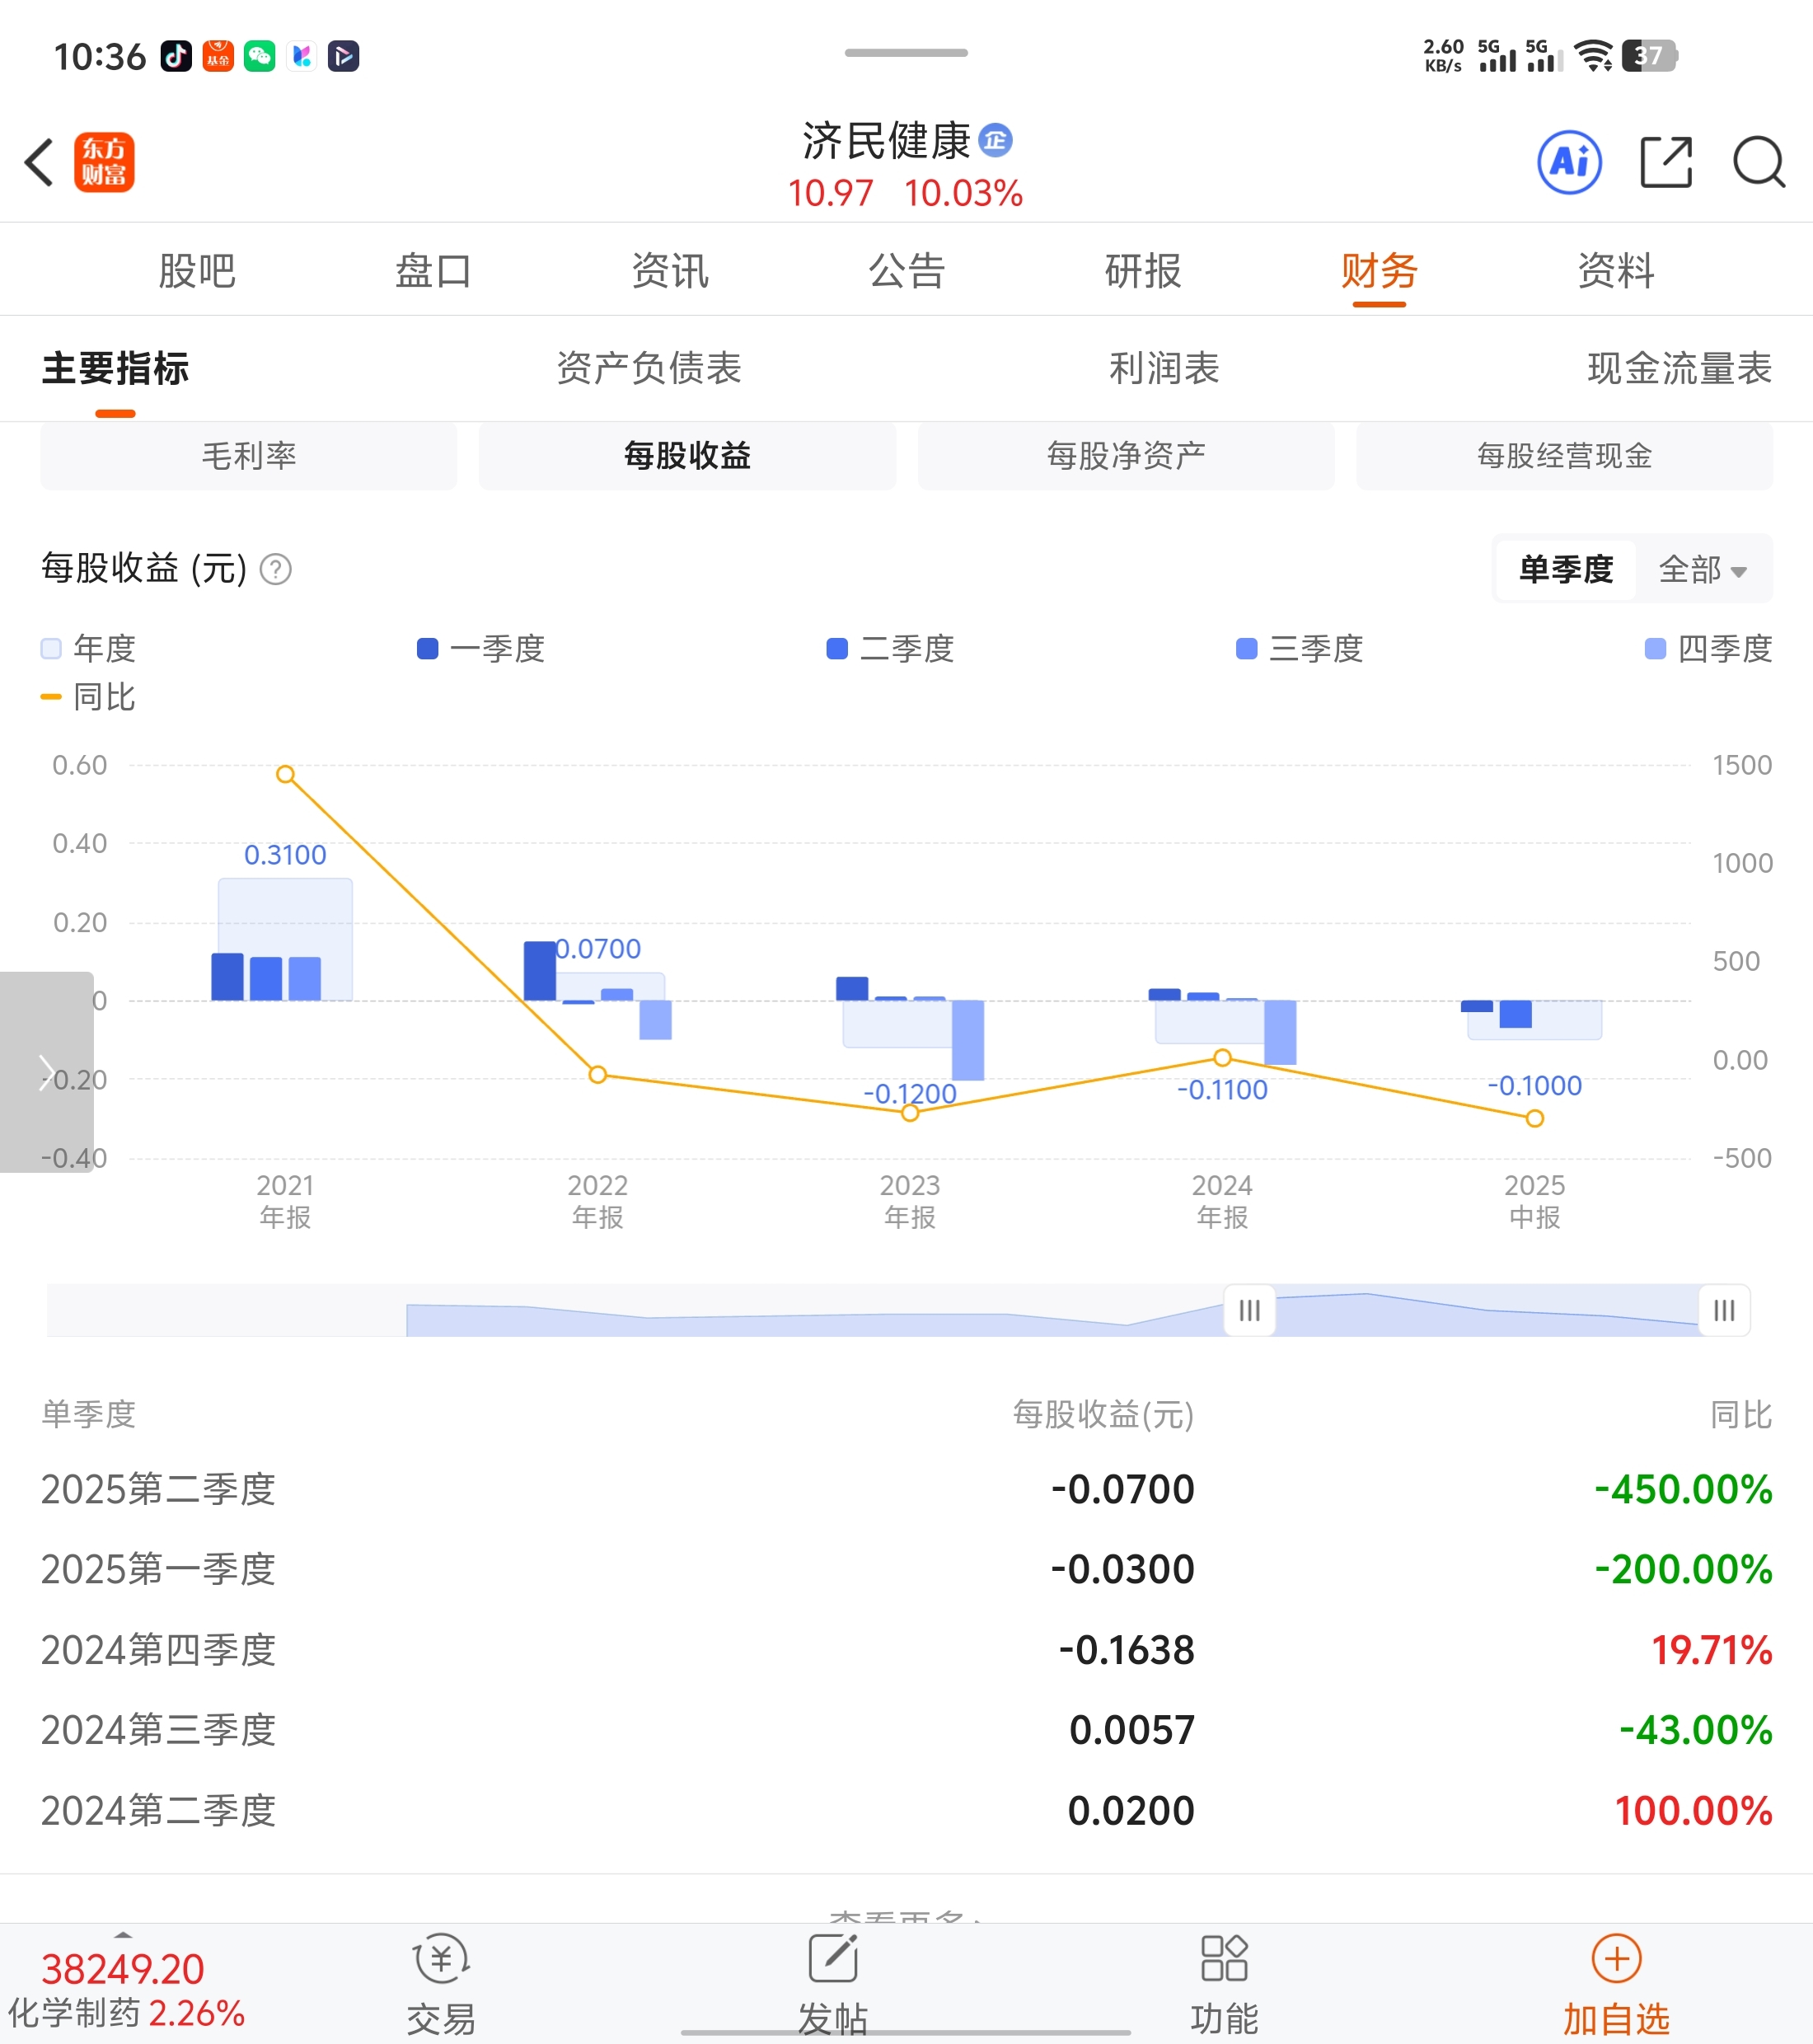This screenshot has height=2044, width=1813.
Task: Add stock with 加自选 plus icon
Action: click(x=1616, y=1959)
